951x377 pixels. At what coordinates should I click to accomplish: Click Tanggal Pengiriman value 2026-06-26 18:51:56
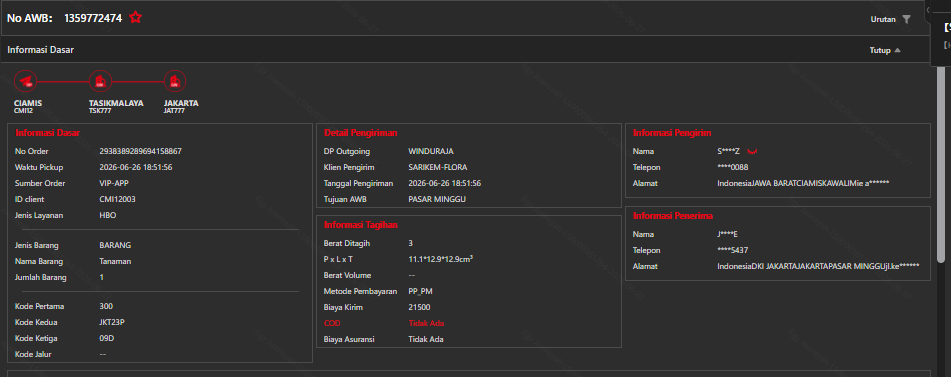tap(445, 183)
